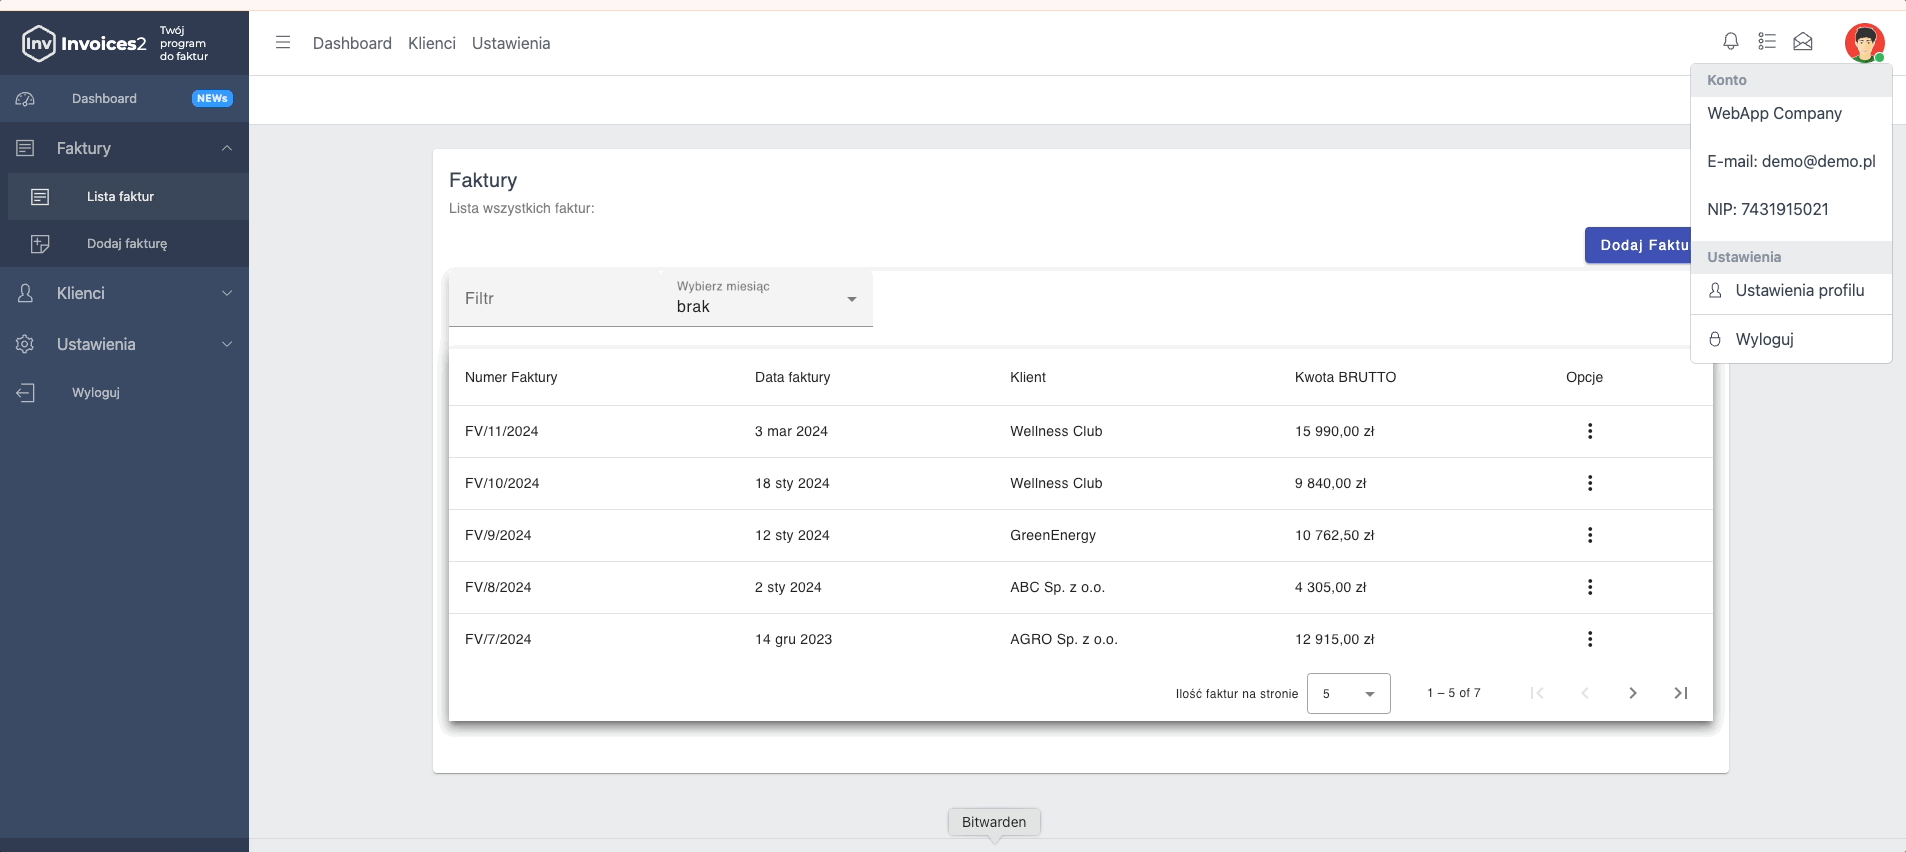Open the task list icon in header
The image size is (1906, 852).
tap(1767, 41)
